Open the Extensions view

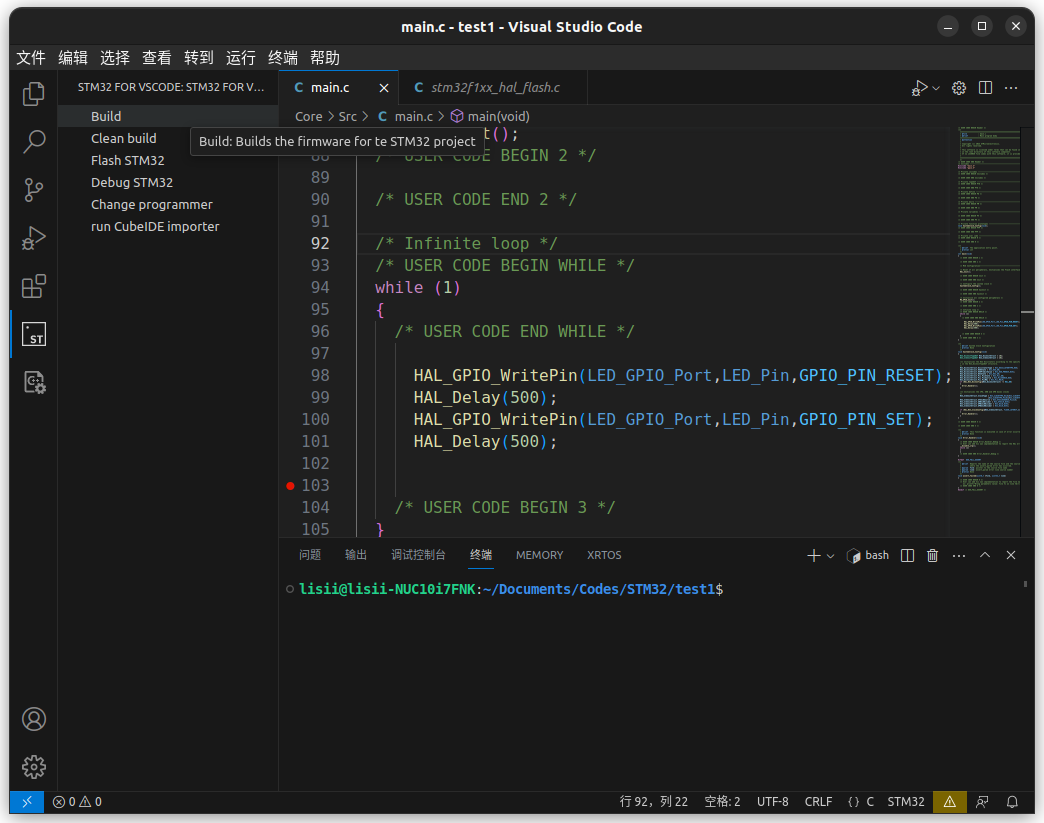pyautogui.click(x=33, y=286)
